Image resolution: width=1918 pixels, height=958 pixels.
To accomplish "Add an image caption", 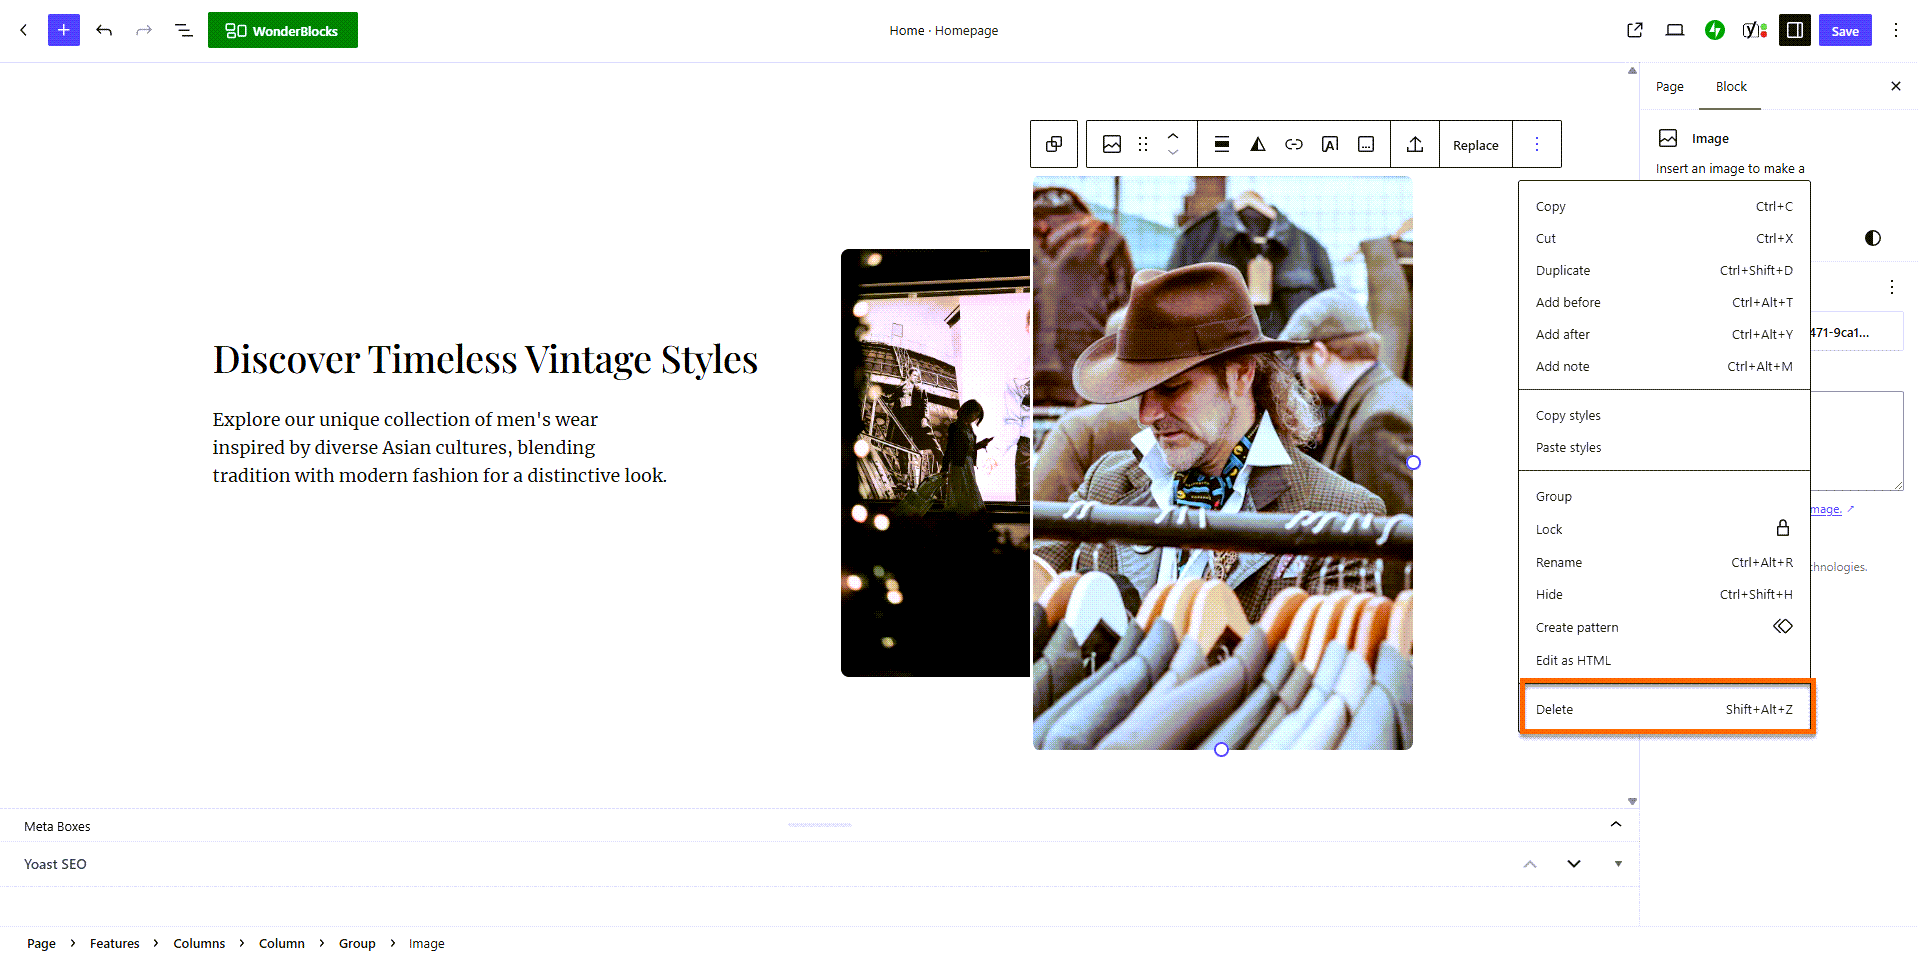I will click(x=1366, y=144).
